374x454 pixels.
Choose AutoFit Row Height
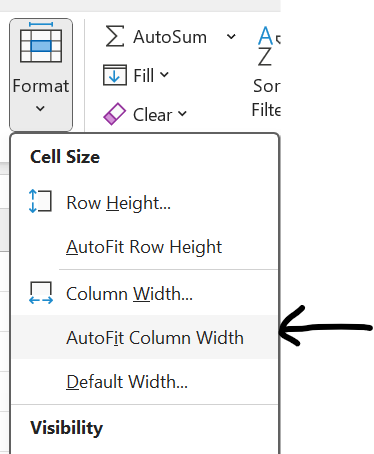coord(145,247)
